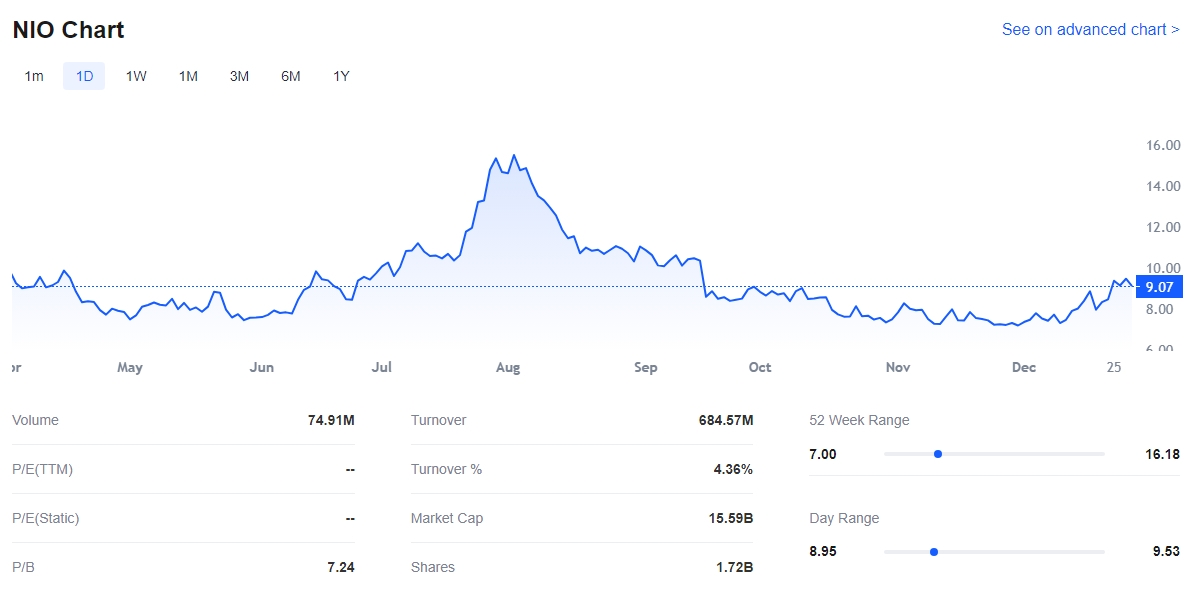The height and width of the screenshot is (614, 1190).
Task: Open the advanced chart link
Action: [x=1090, y=30]
